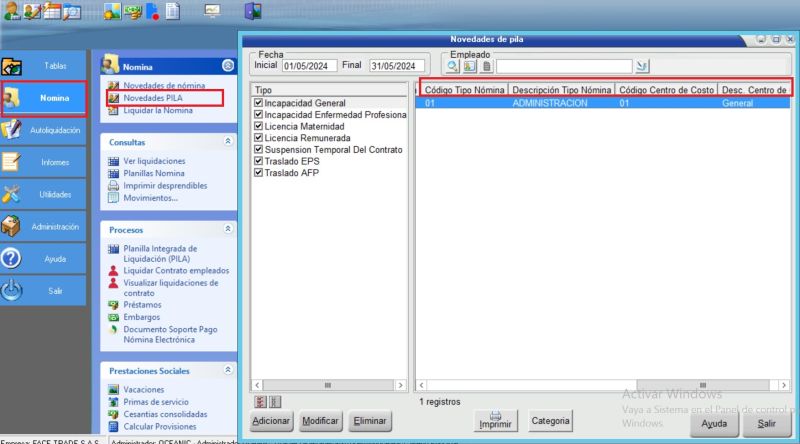Viewport: 800px width, 444px height.
Task: Click the employee search magnifier icon
Action: [452, 67]
